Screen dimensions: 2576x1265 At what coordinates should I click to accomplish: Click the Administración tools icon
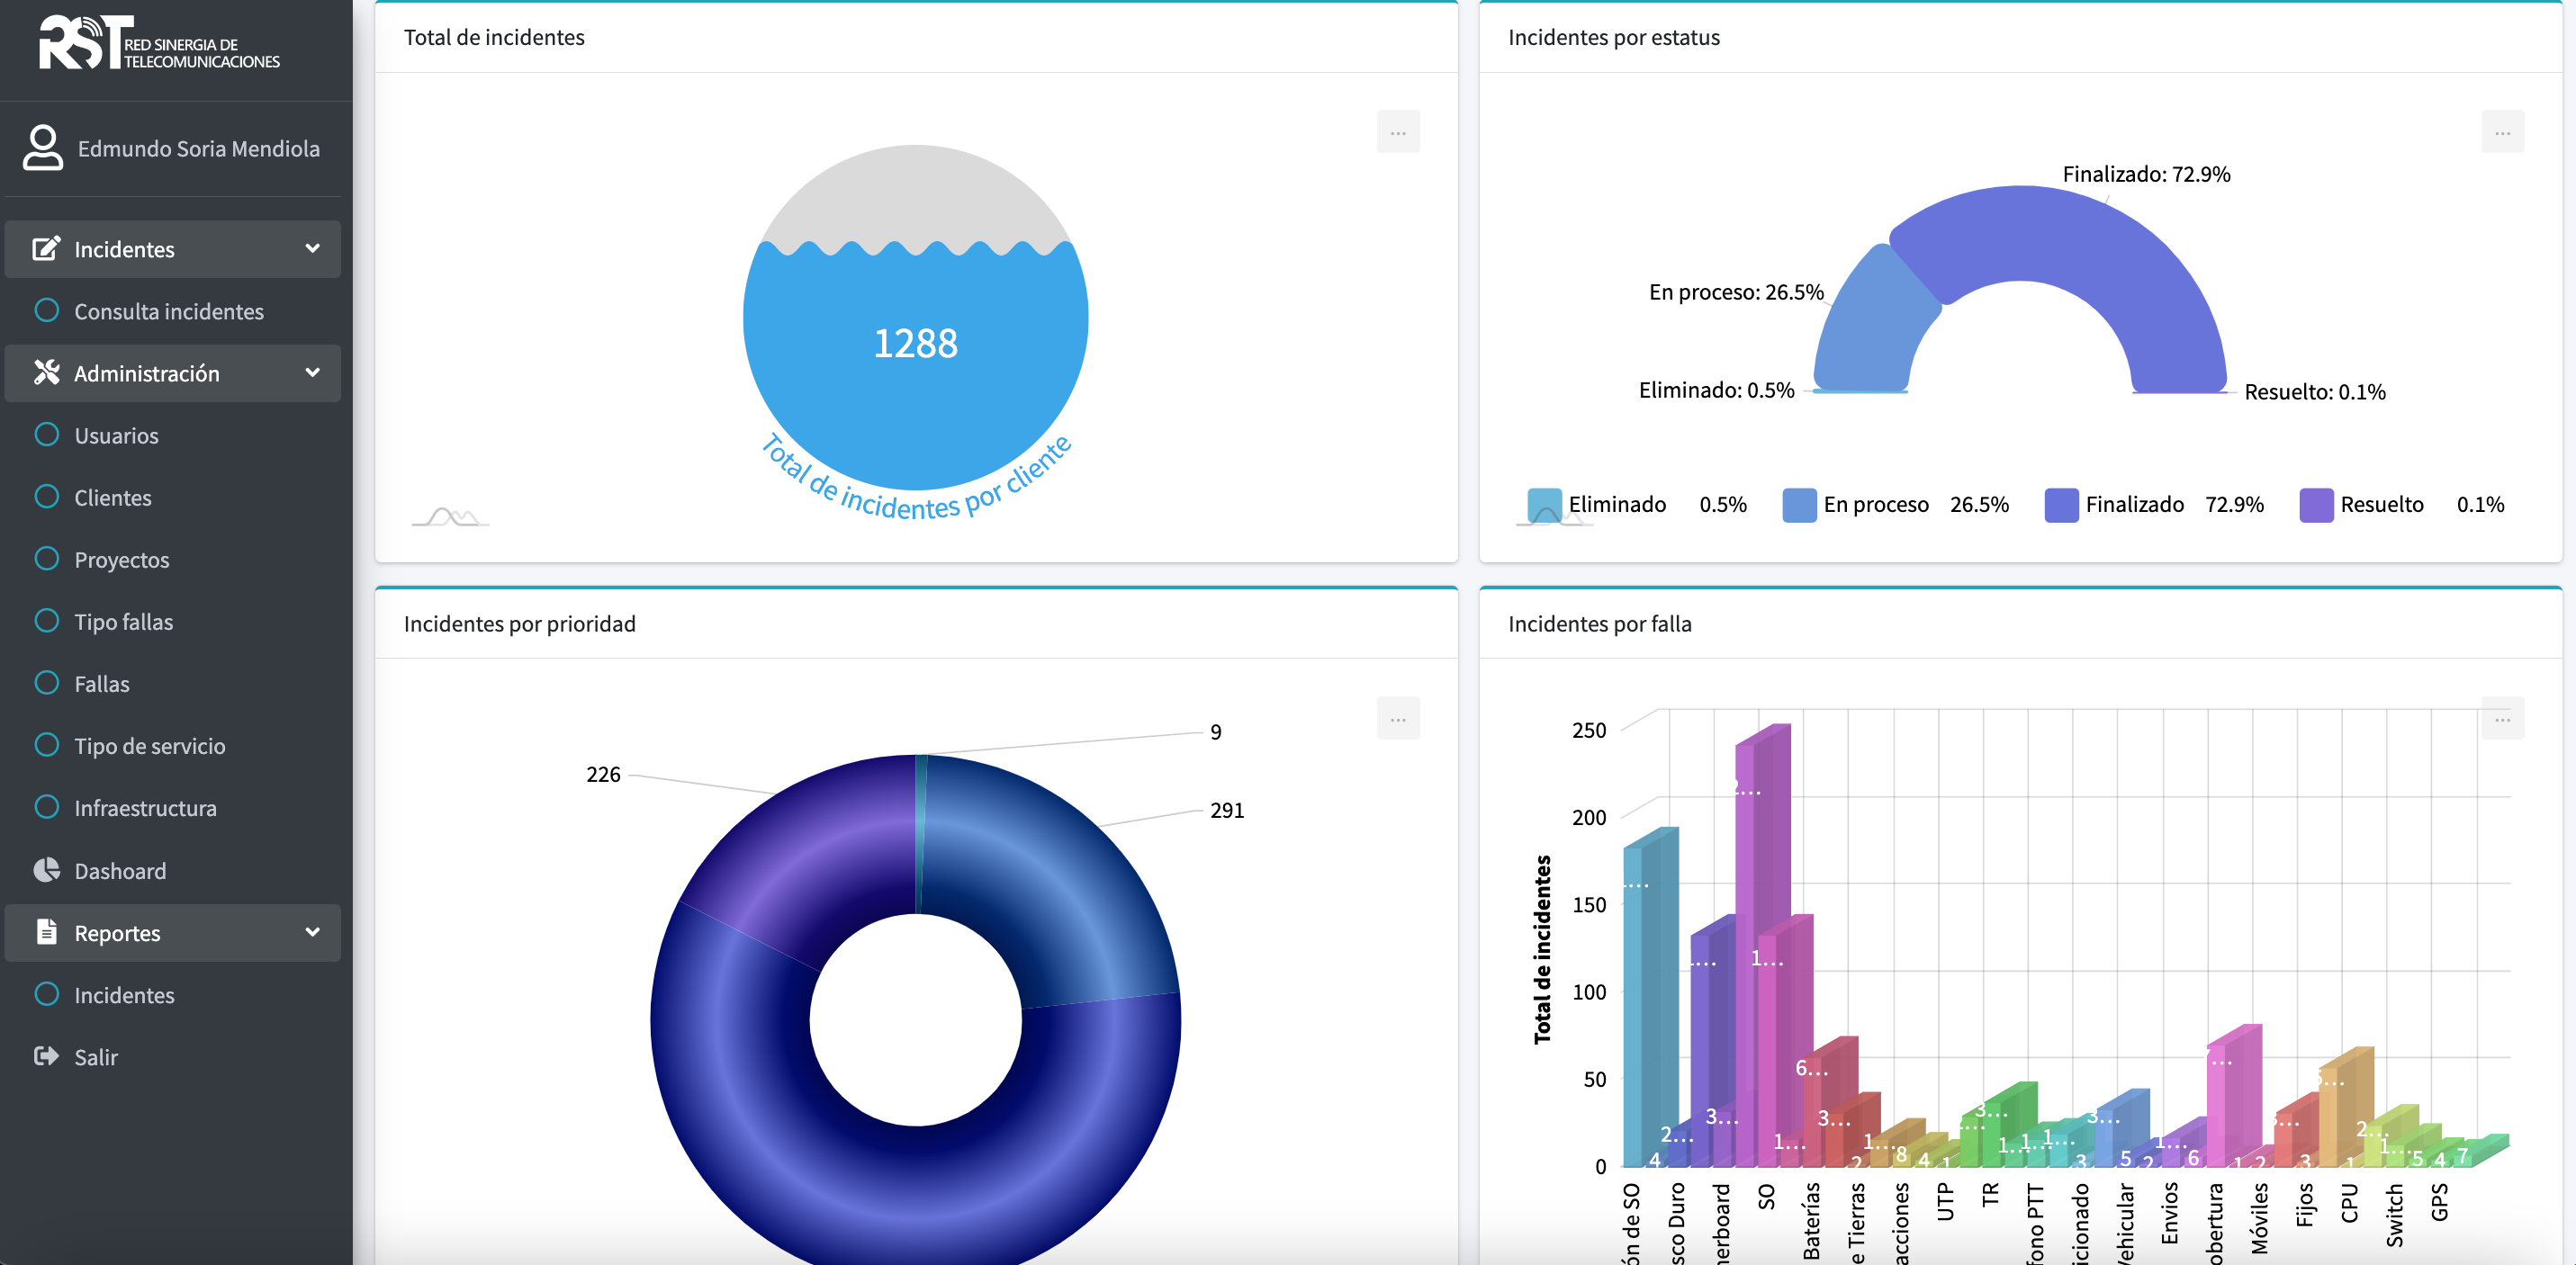coord(46,372)
